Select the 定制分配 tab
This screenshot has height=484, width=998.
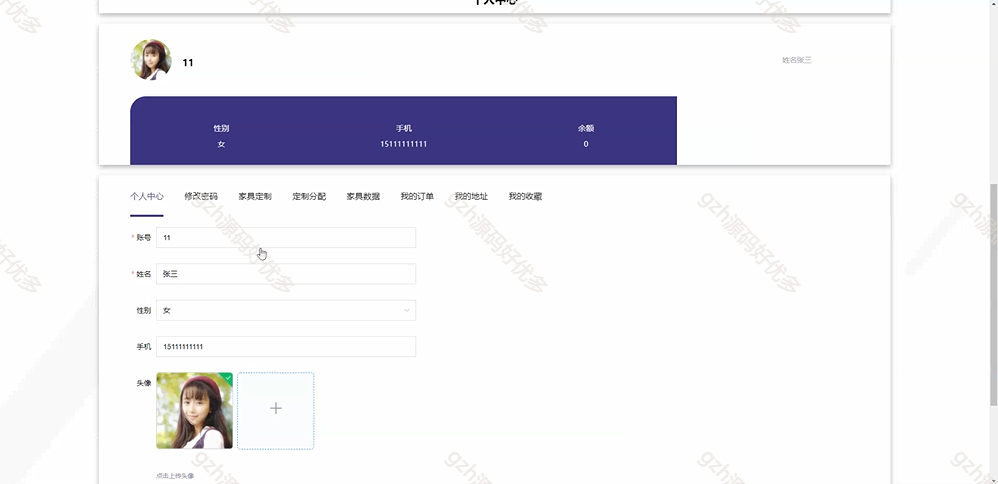309,196
